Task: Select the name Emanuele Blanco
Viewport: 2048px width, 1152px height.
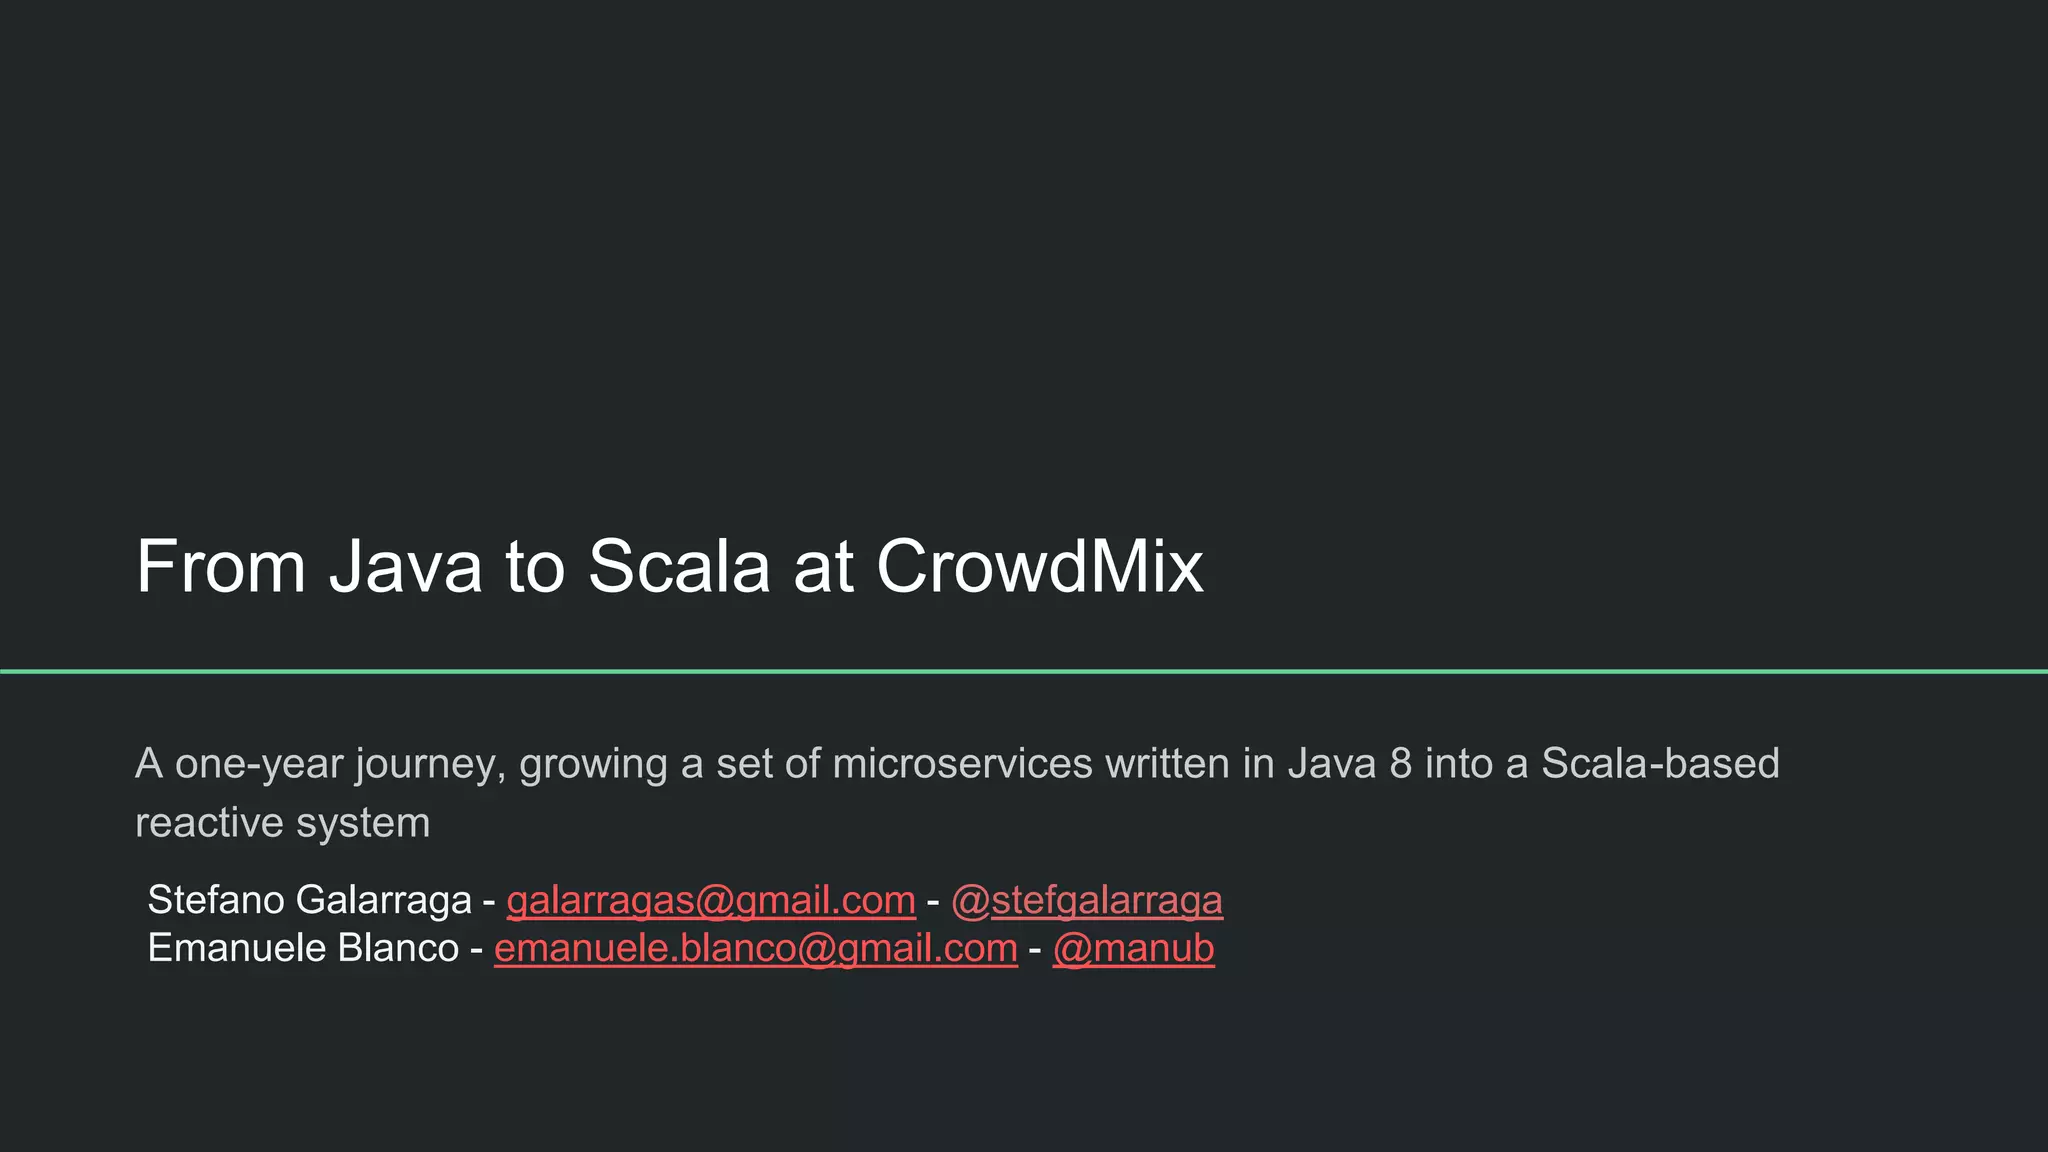Action: pos(303,948)
